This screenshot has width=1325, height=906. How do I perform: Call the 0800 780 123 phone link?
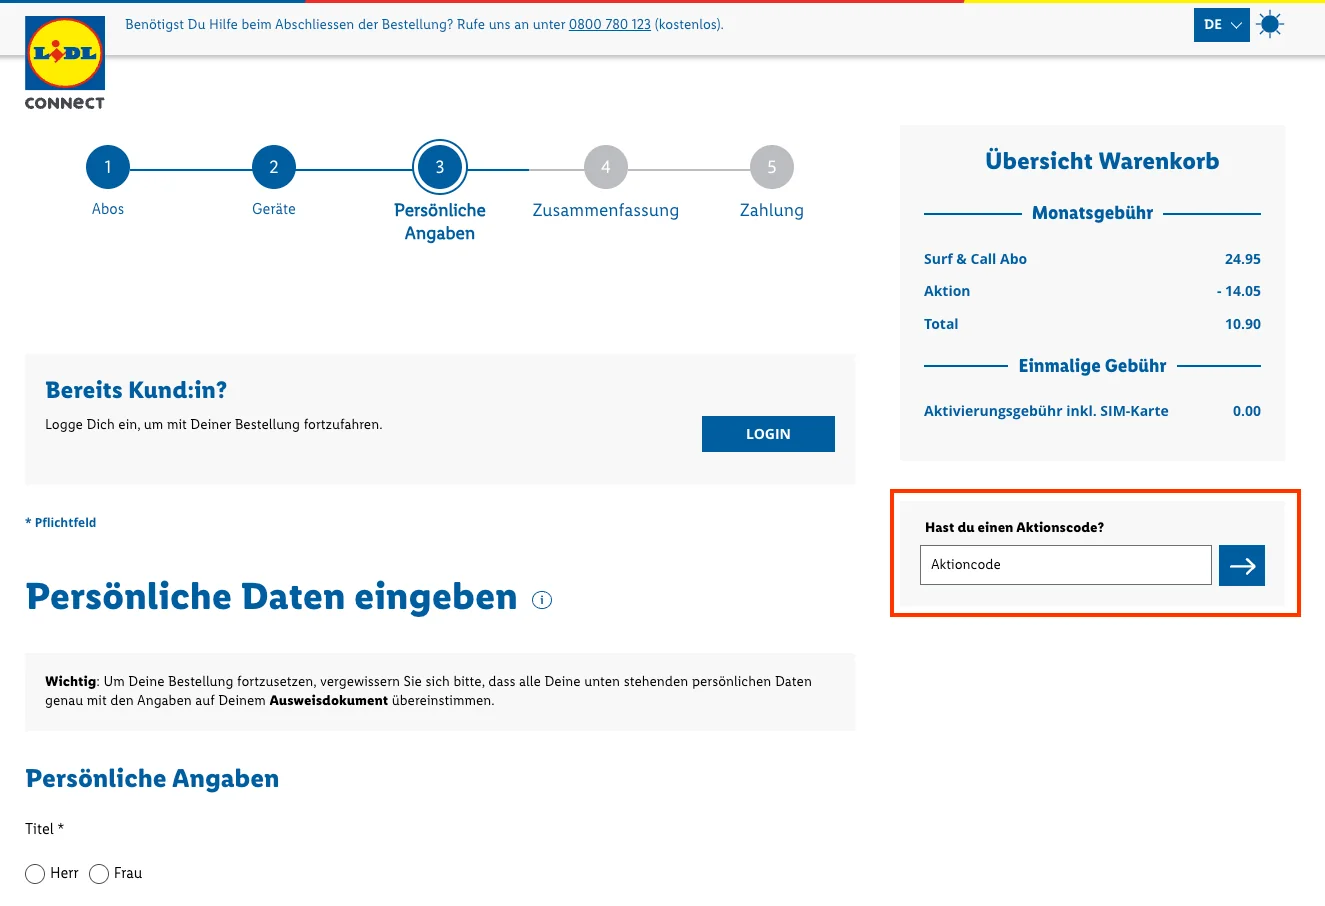click(610, 24)
